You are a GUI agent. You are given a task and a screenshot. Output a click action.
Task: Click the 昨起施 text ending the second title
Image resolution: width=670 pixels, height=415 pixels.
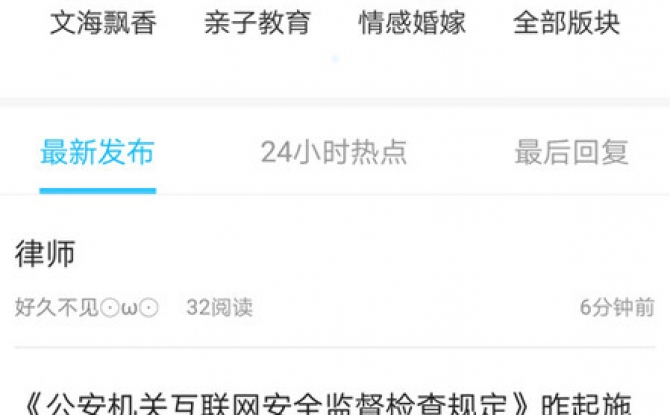click(x=586, y=403)
